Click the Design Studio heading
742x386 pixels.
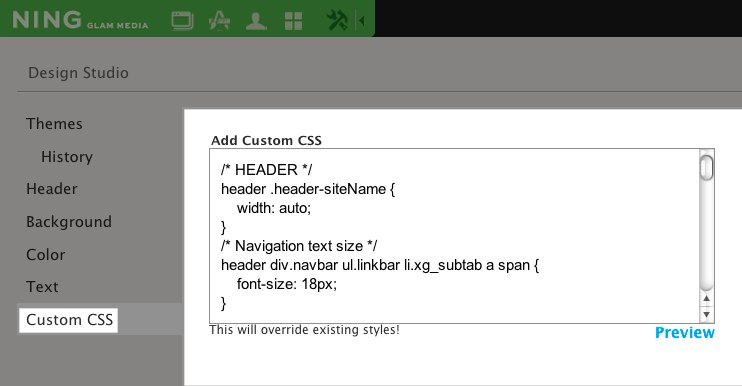78,73
